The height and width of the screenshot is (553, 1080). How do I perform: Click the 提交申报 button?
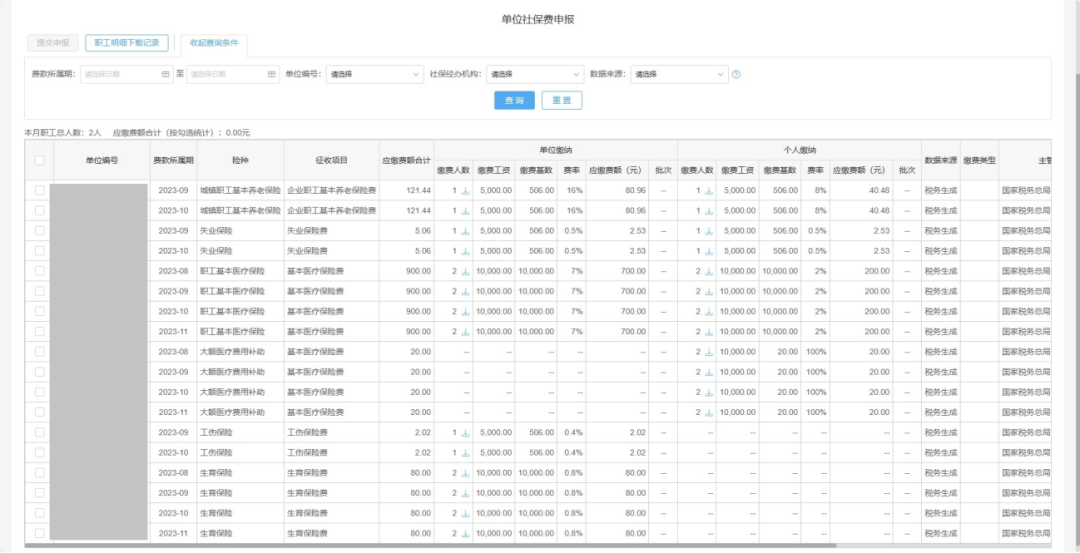click(53, 43)
